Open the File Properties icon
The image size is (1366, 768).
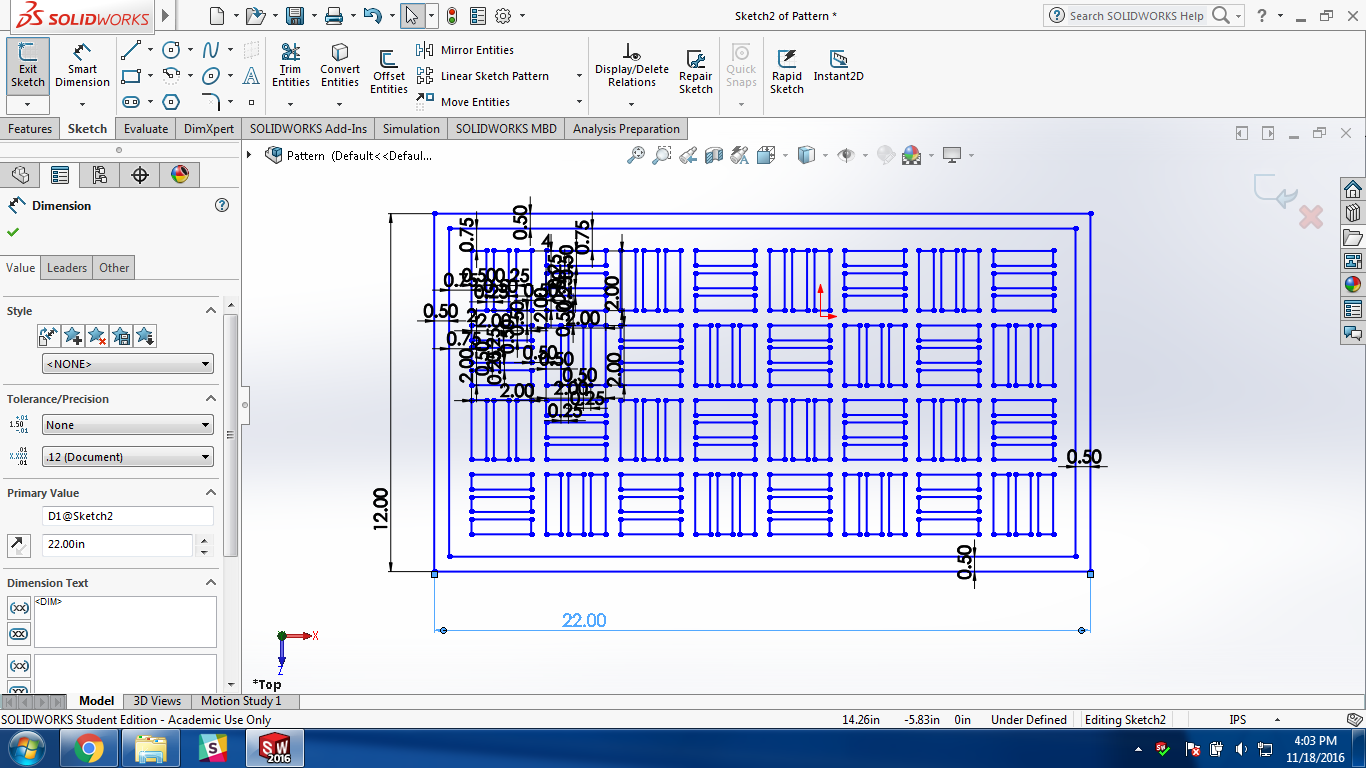tap(478, 16)
